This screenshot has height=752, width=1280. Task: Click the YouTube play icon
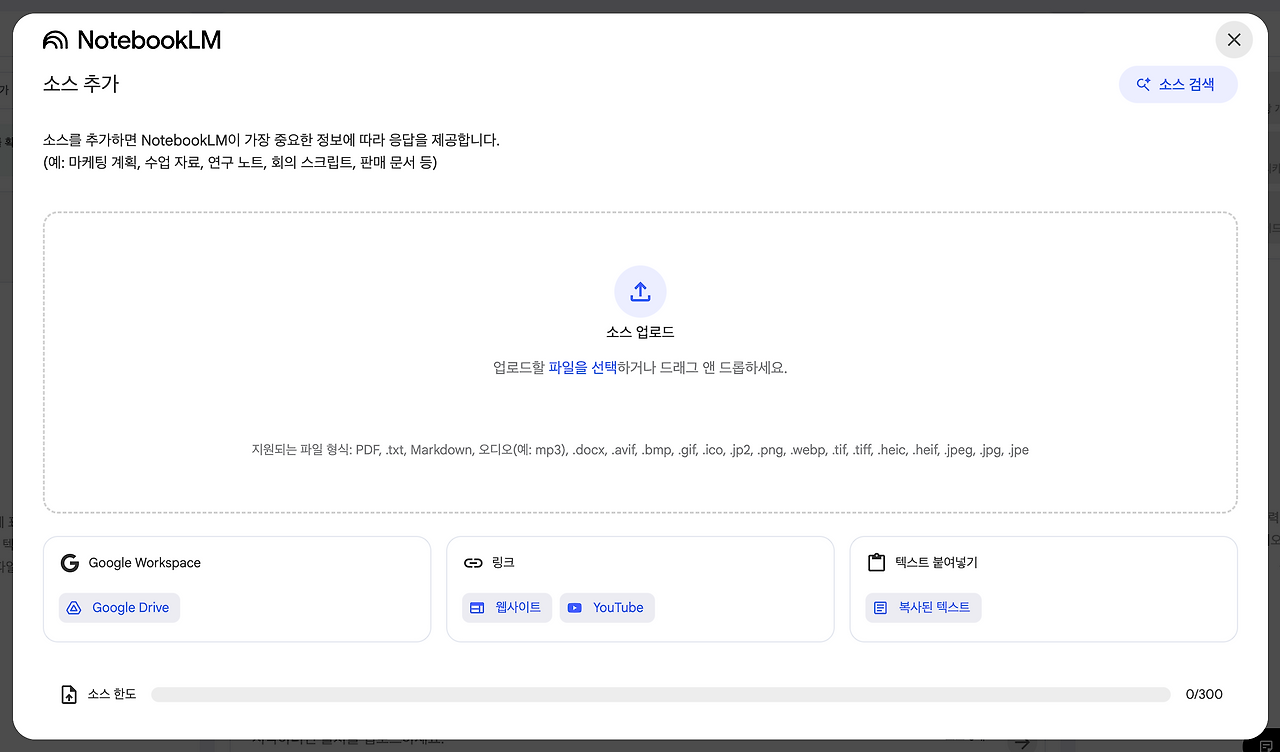pos(575,607)
